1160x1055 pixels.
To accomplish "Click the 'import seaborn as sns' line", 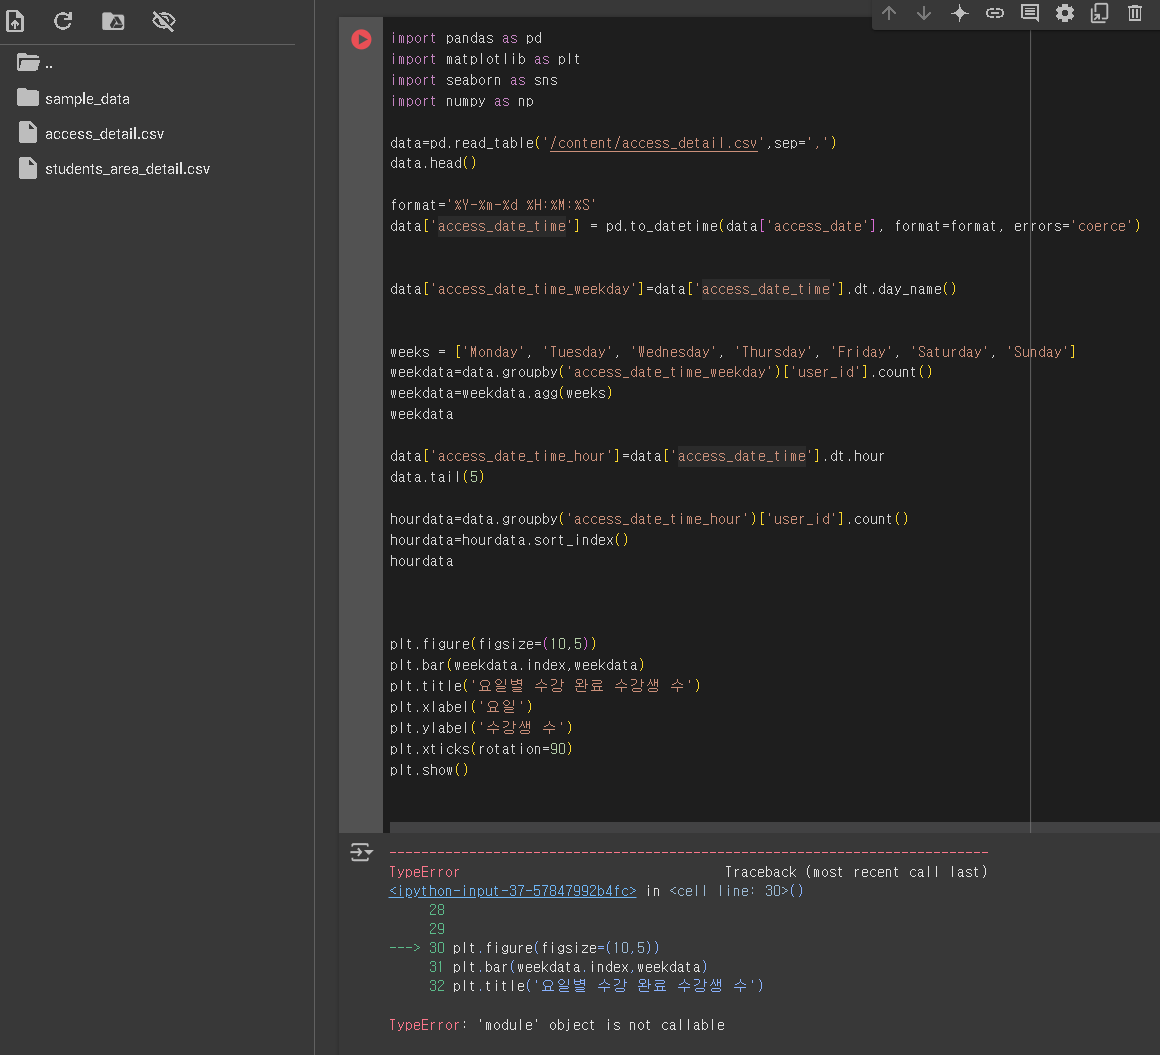I will pos(474,80).
